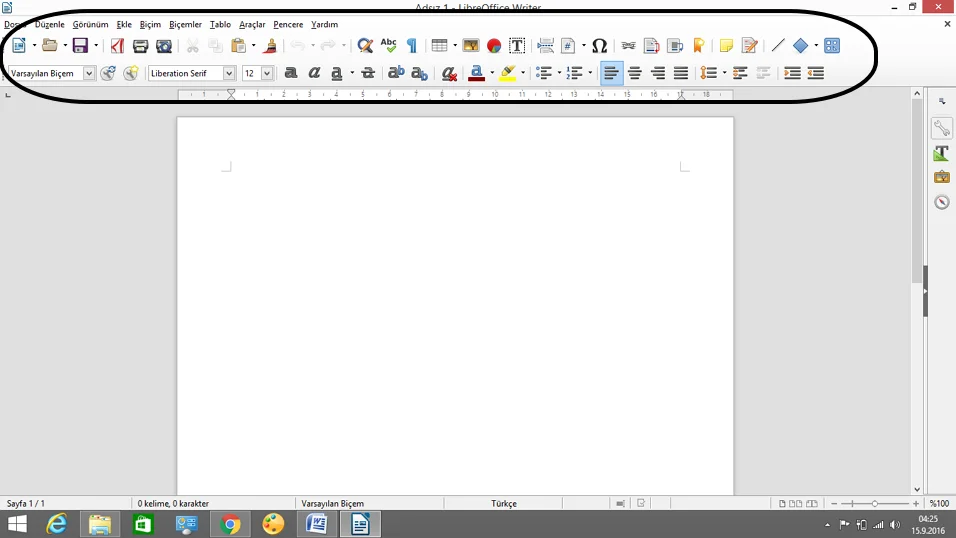The width and height of the screenshot is (956, 538).
Task: Open Print Preview
Action: (x=164, y=46)
